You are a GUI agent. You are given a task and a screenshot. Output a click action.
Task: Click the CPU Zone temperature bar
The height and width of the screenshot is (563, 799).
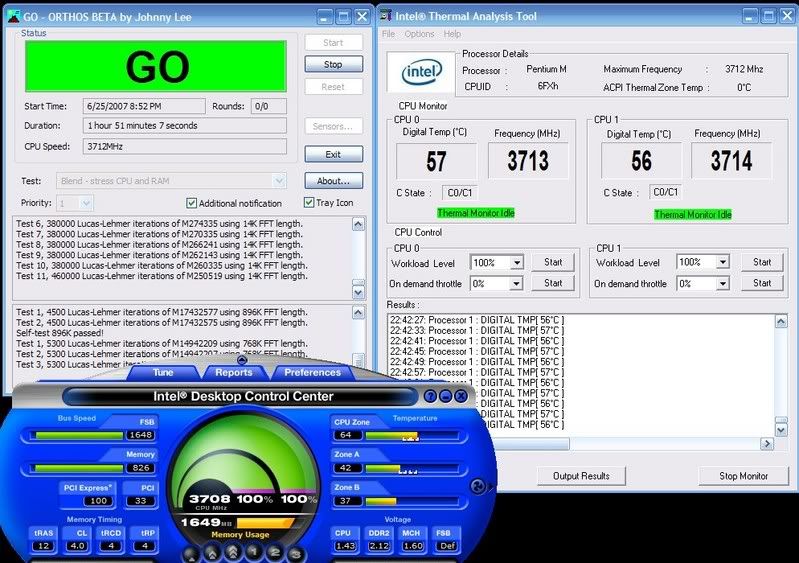(x=412, y=436)
